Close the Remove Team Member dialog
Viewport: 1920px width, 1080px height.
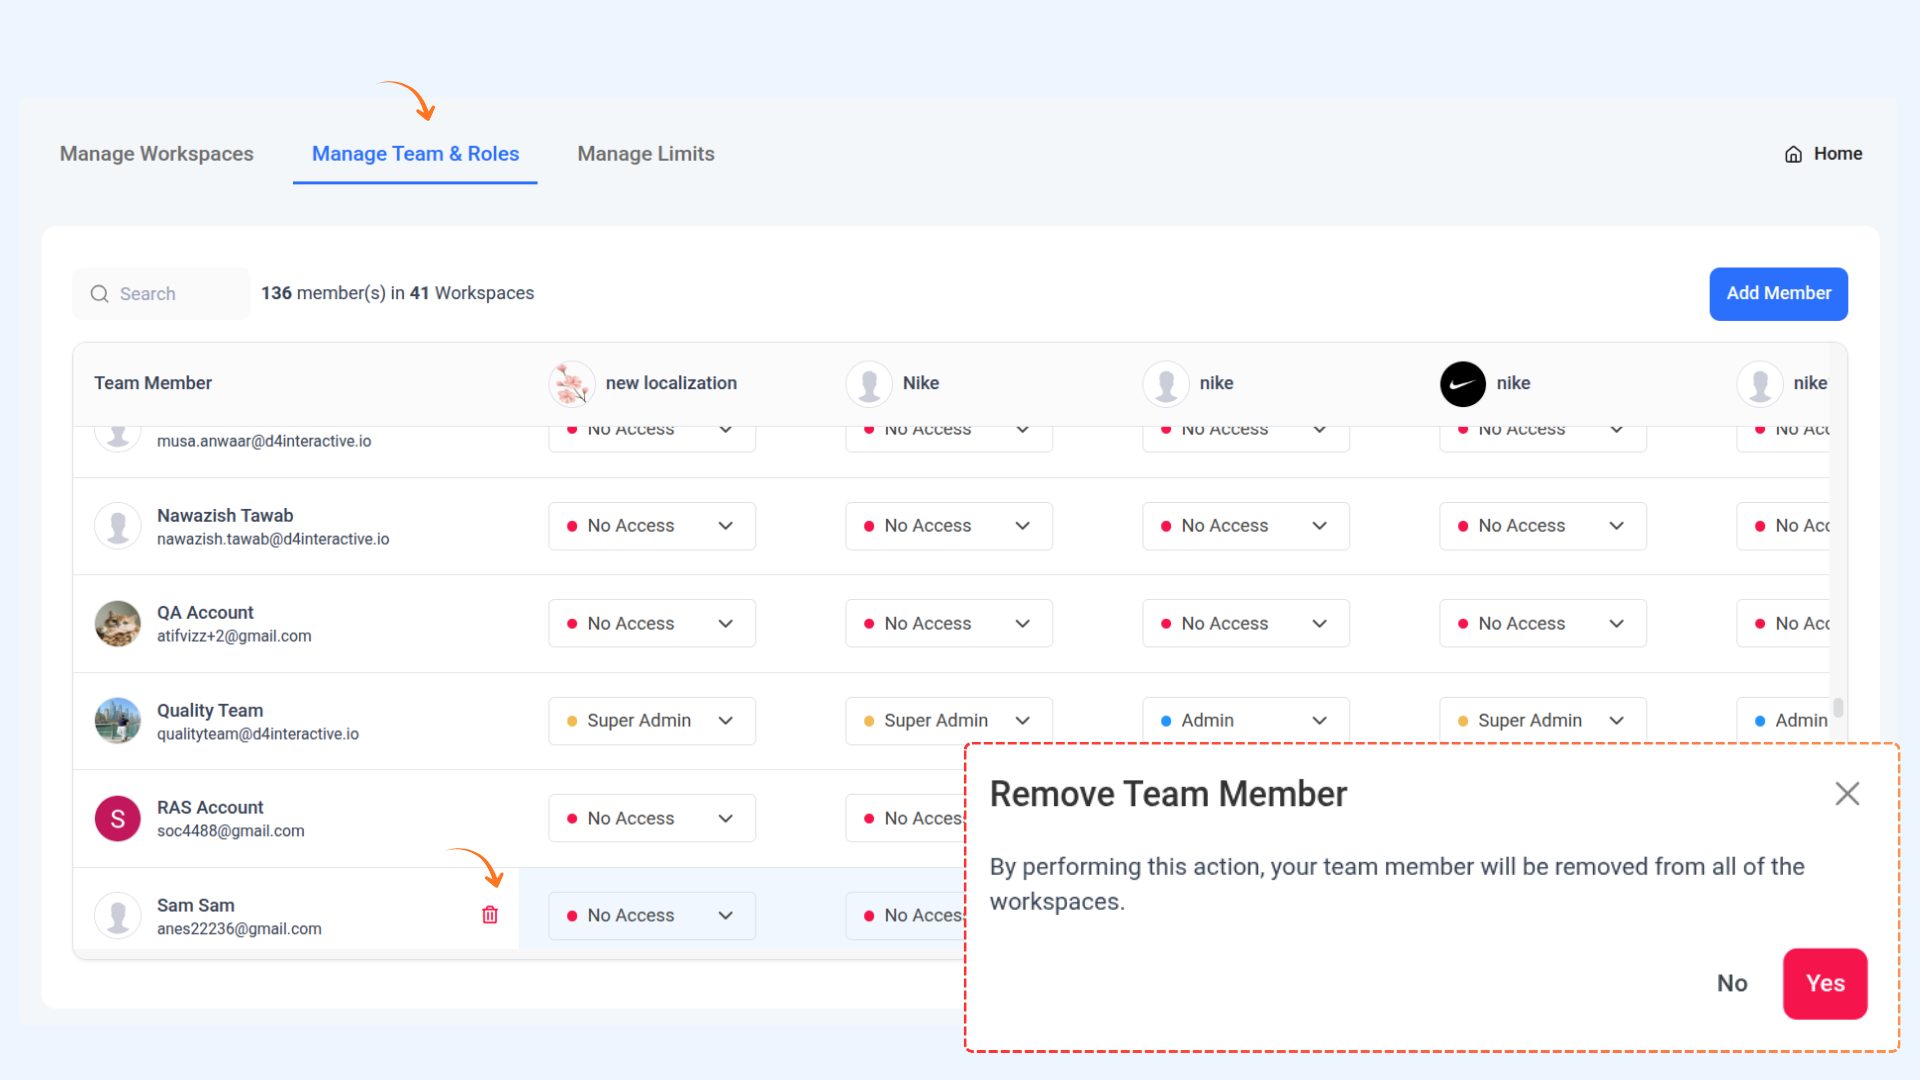click(1847, 794)
